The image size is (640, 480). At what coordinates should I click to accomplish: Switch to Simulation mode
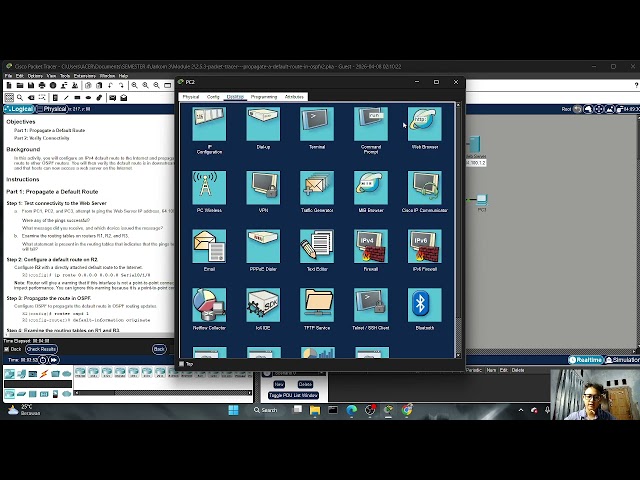pos(622,360)
